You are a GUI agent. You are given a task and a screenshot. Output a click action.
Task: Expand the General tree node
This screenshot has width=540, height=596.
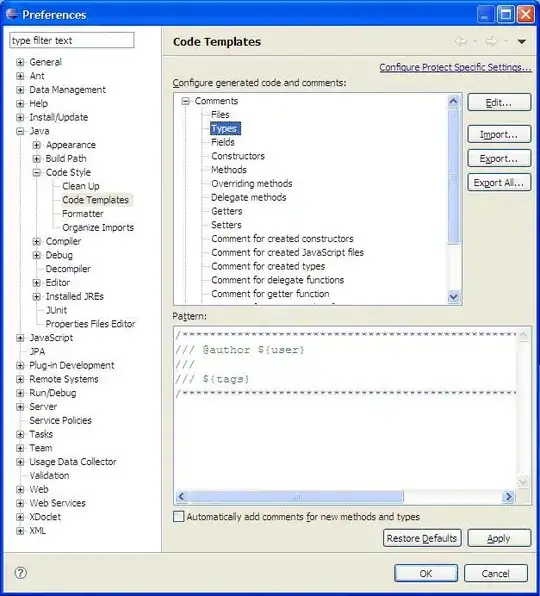tap(20, 62)
